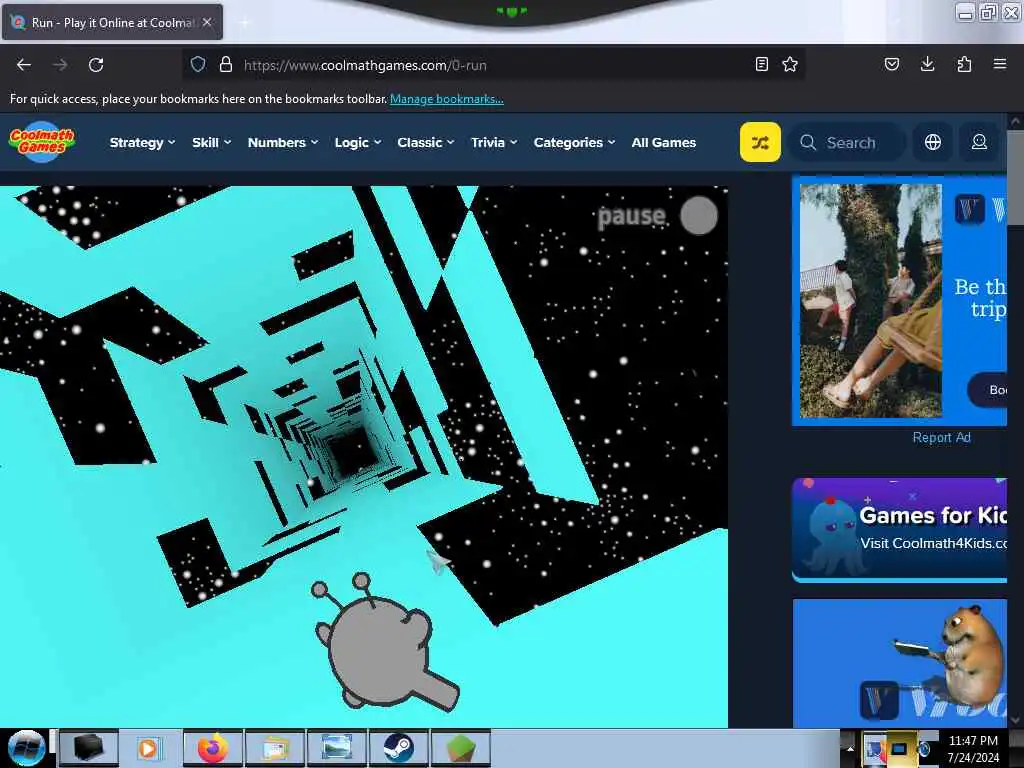Open the media player taskbar icon

pos(149,748)
